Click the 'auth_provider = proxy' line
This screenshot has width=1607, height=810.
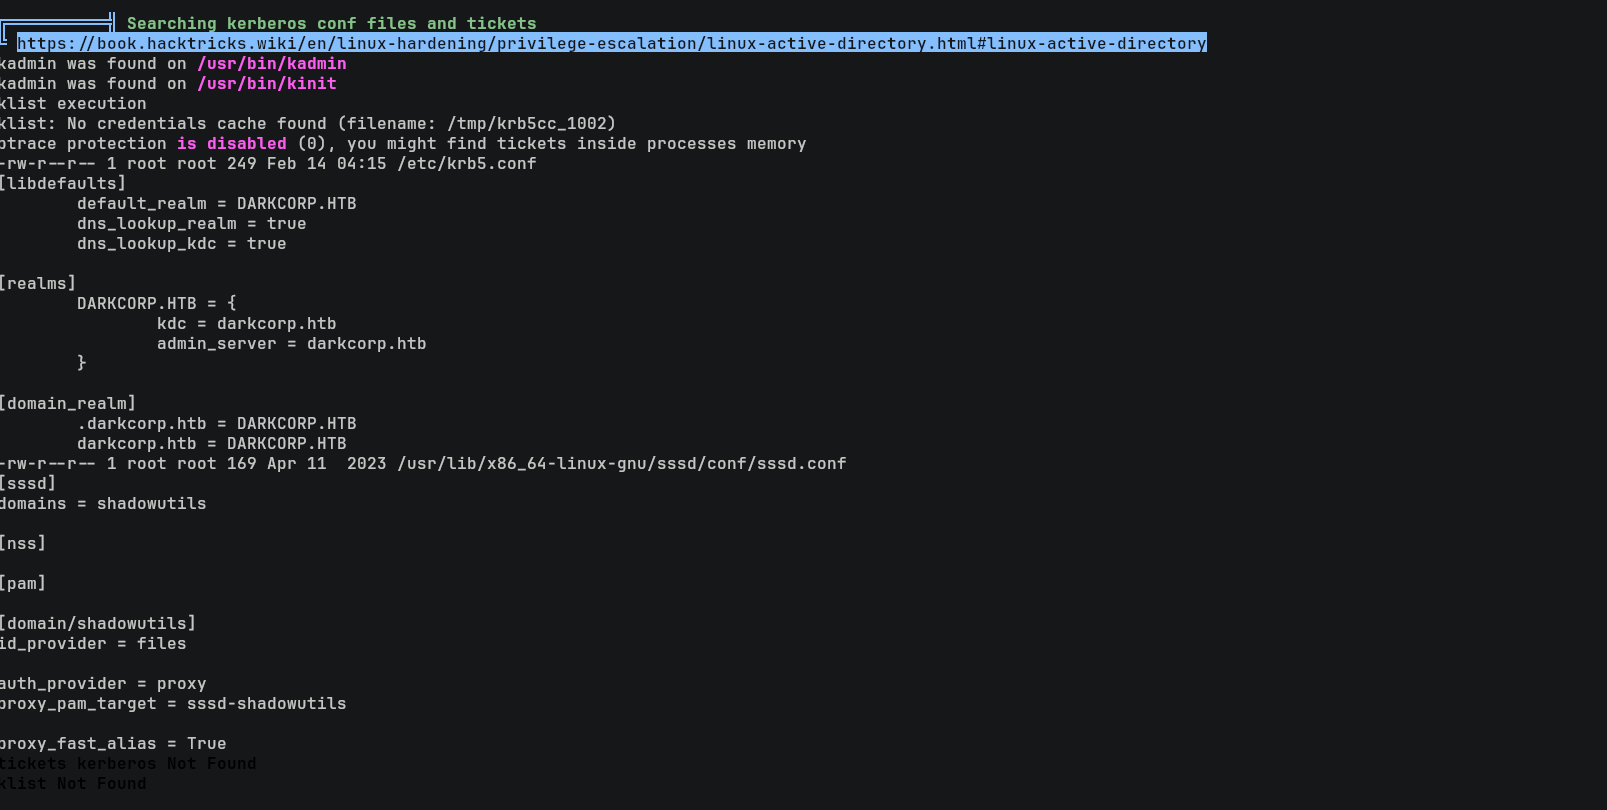pyautogui.click(x=102, y=683)
